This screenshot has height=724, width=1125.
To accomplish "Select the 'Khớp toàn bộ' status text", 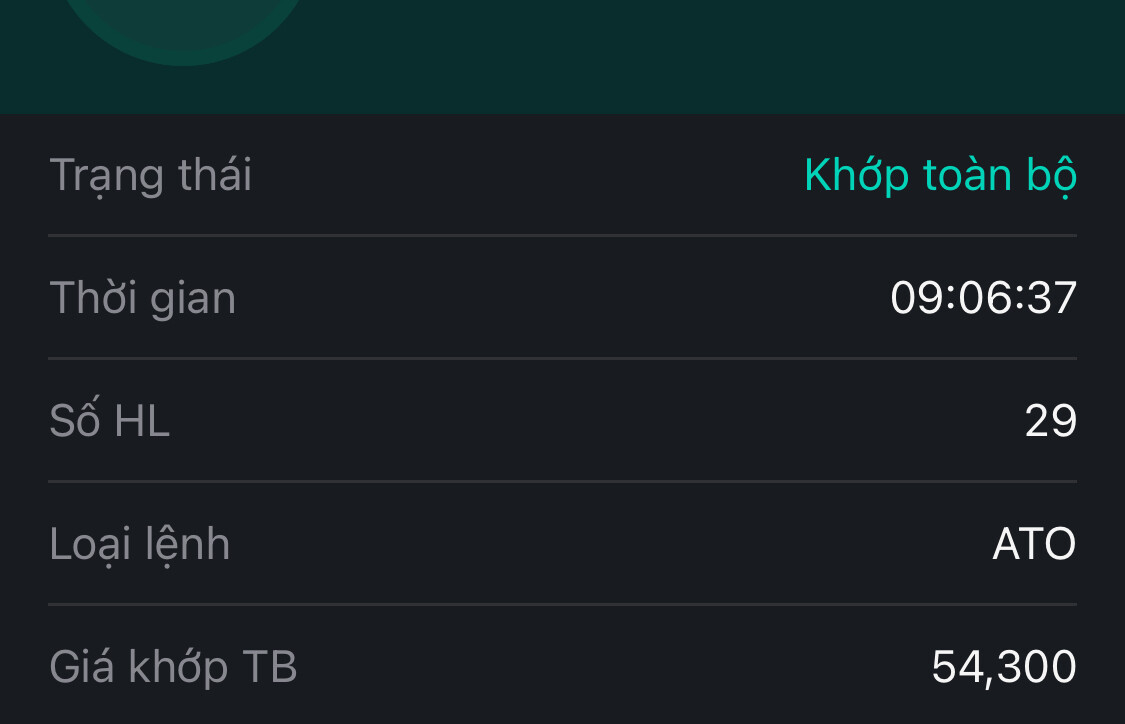I will 940,175.
